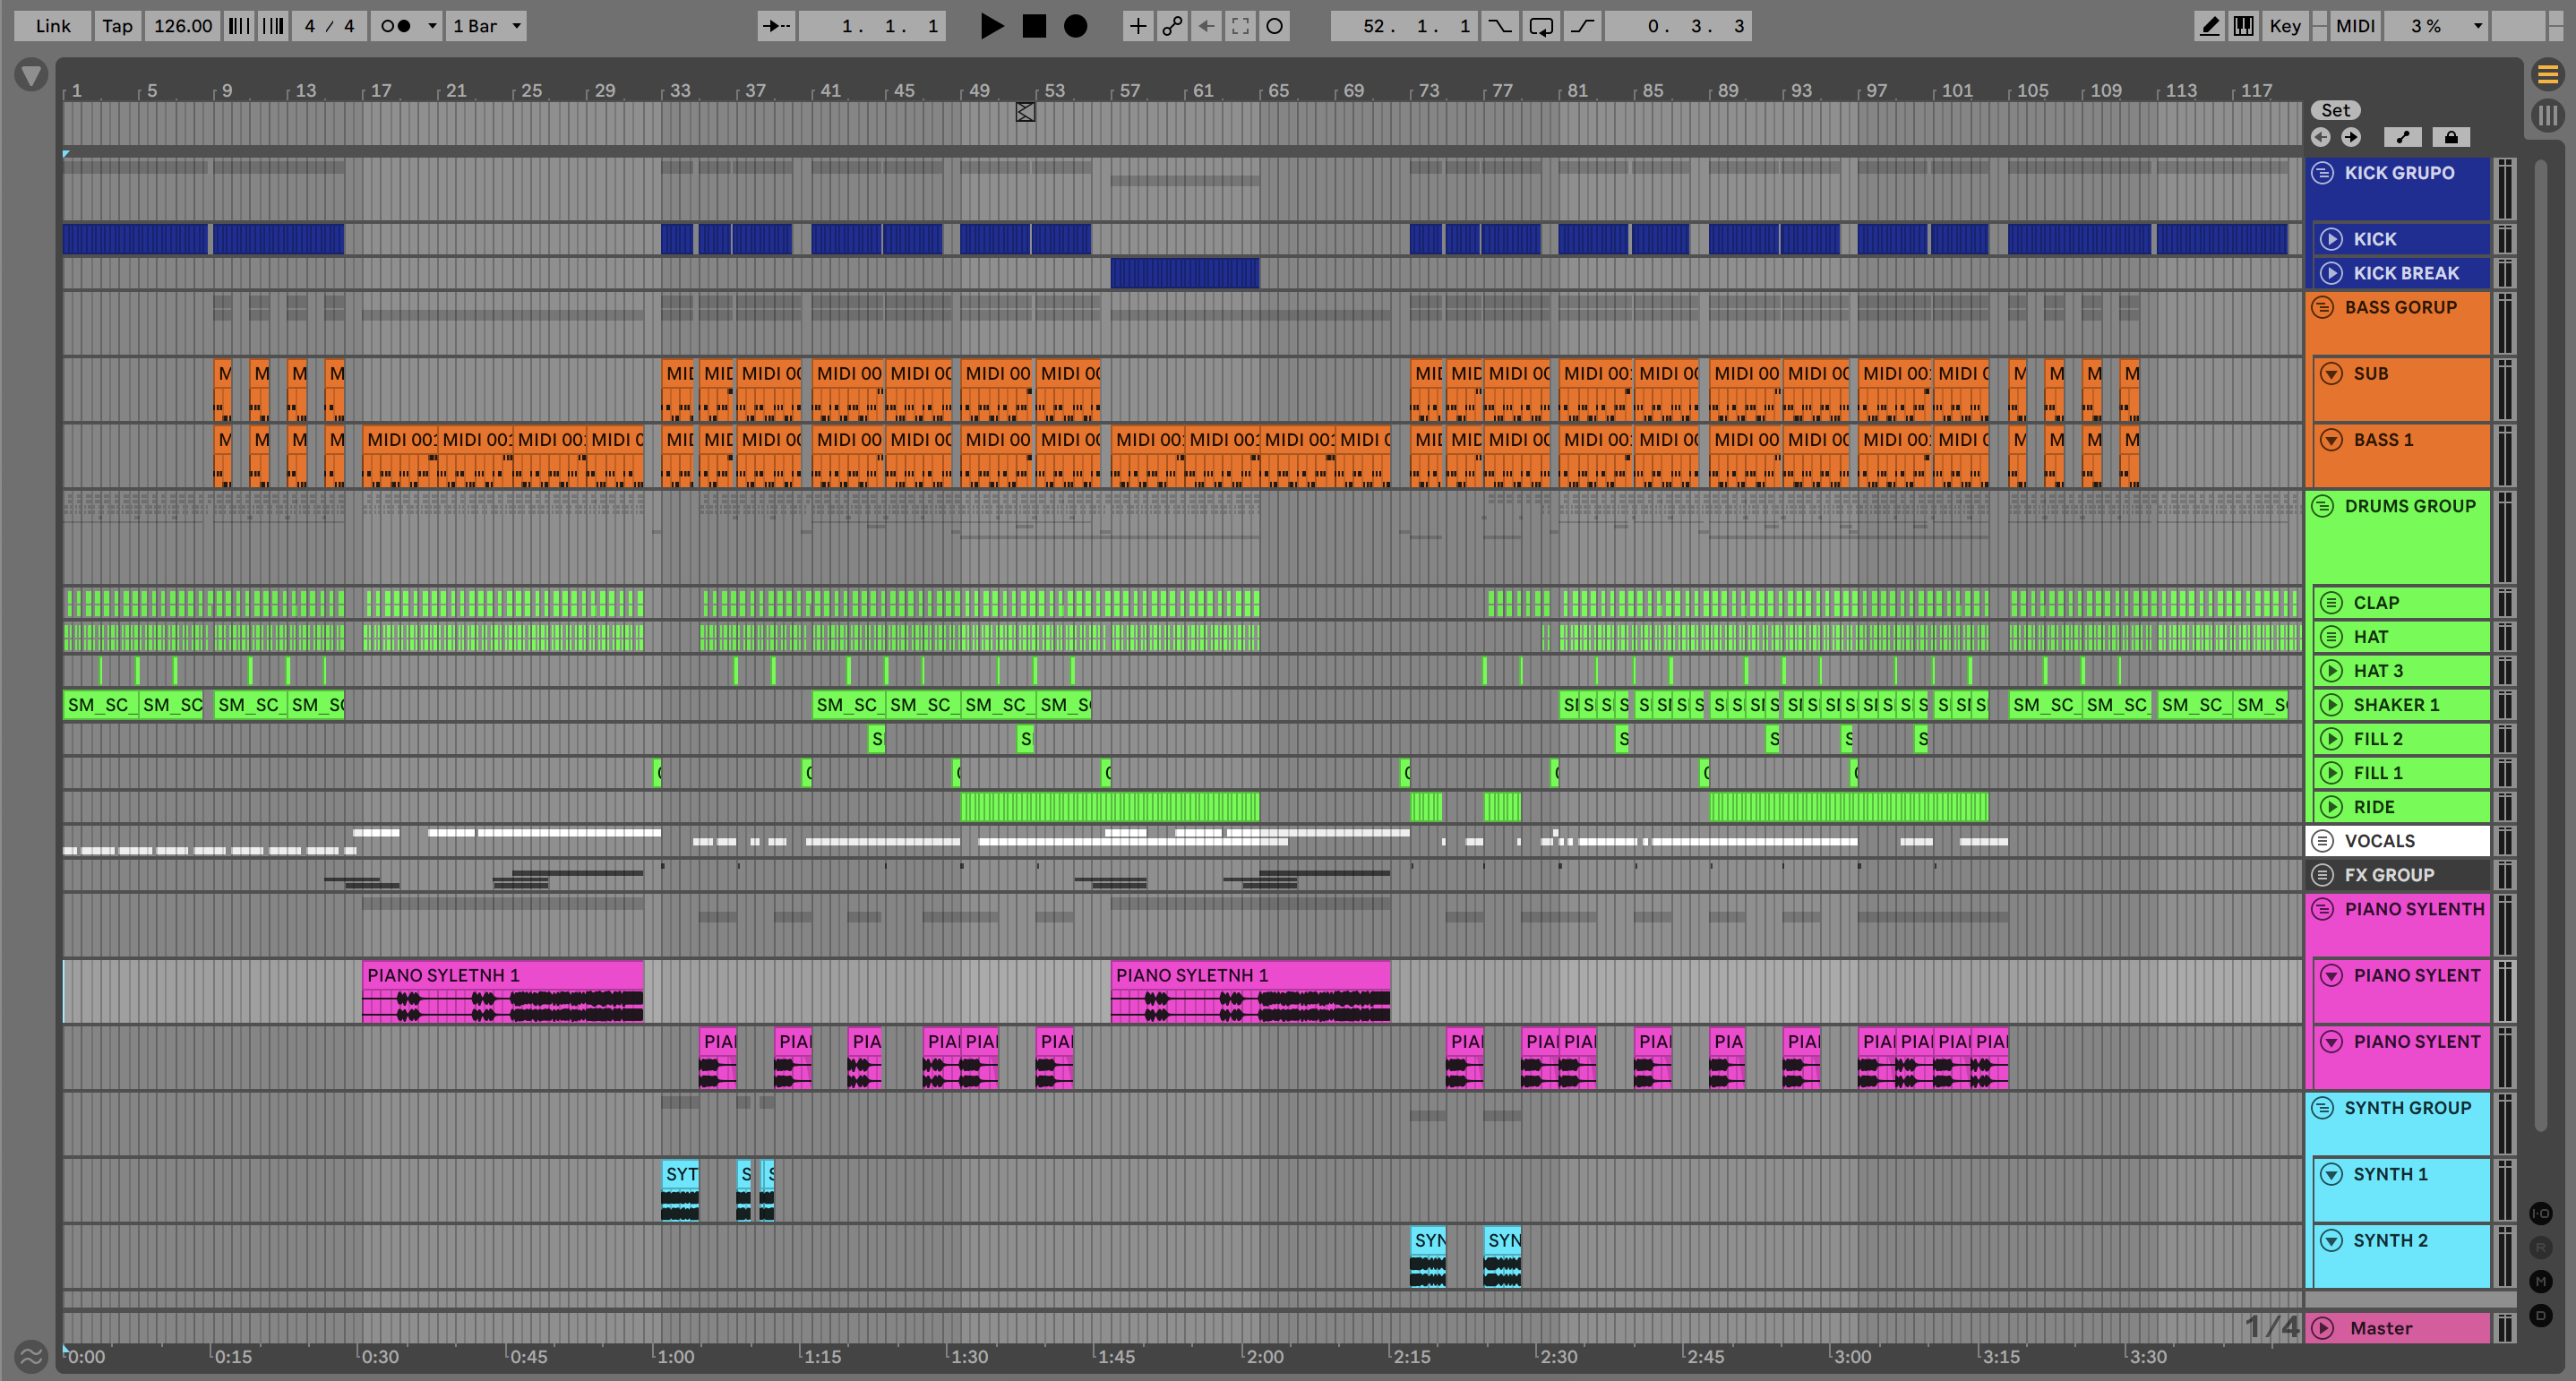Unfold the SYNTH 1 track
This screenshot has height=1381, width=2576.
pyautogui.click(x=2331, y=1174)
